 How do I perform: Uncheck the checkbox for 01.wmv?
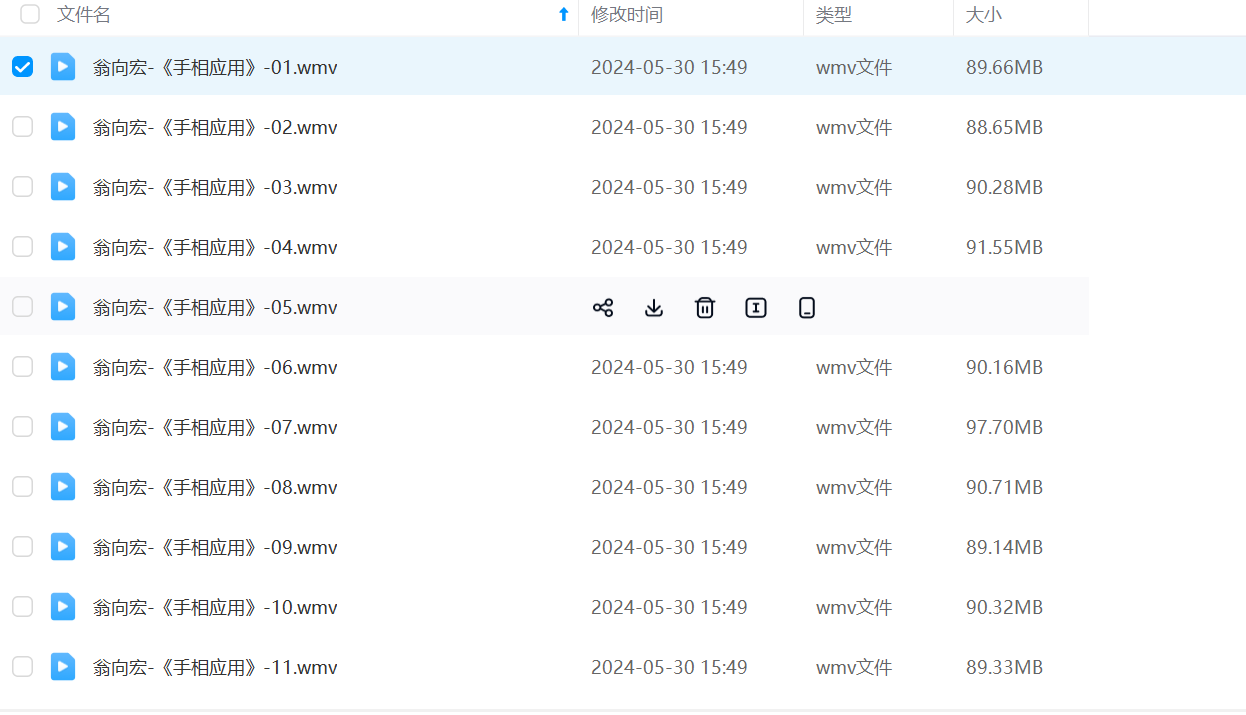pyautogui.click(x=22, y=67)
